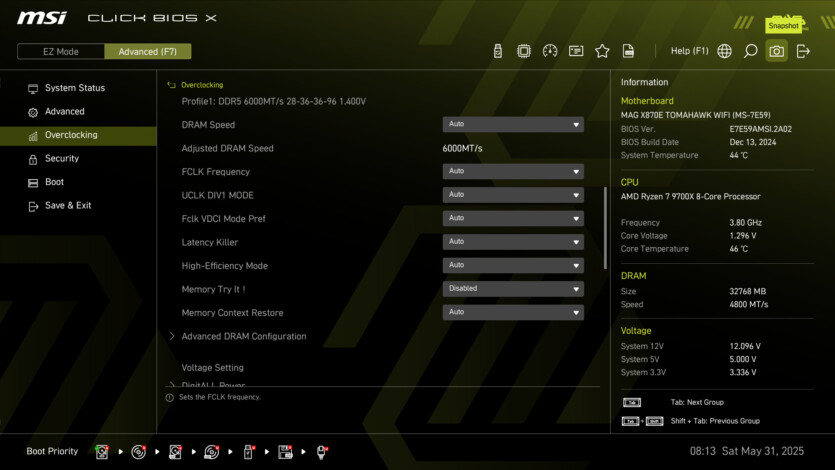Image resolution: width=835 pixels, height=470 pixels.
Task: Switch to Advanced (F7) mode
Action: (x=148, y=52)
